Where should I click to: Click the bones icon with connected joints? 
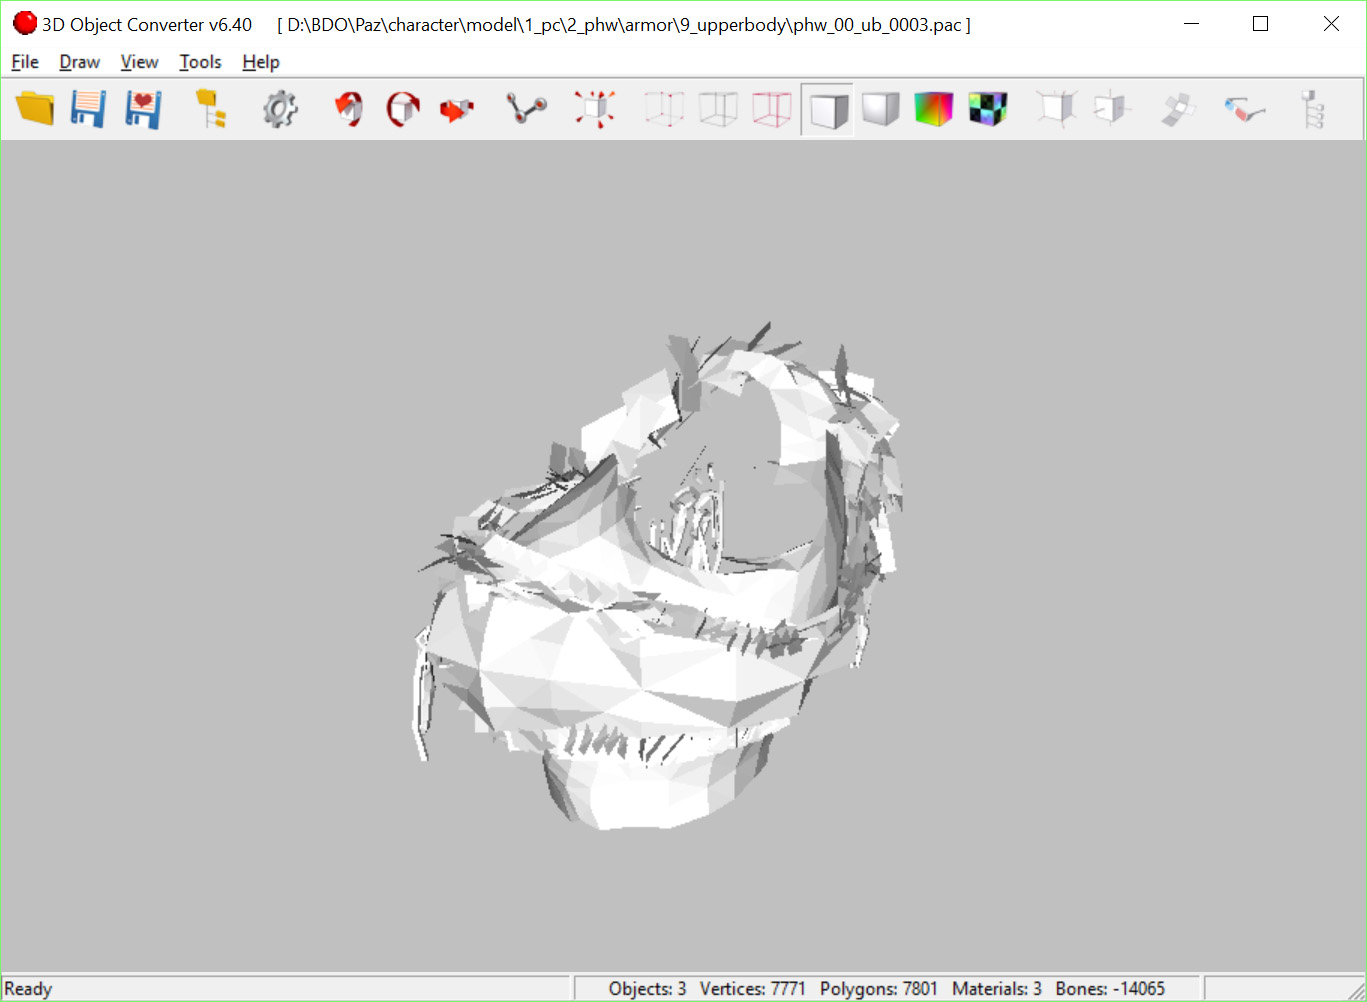tap(526, 108)
